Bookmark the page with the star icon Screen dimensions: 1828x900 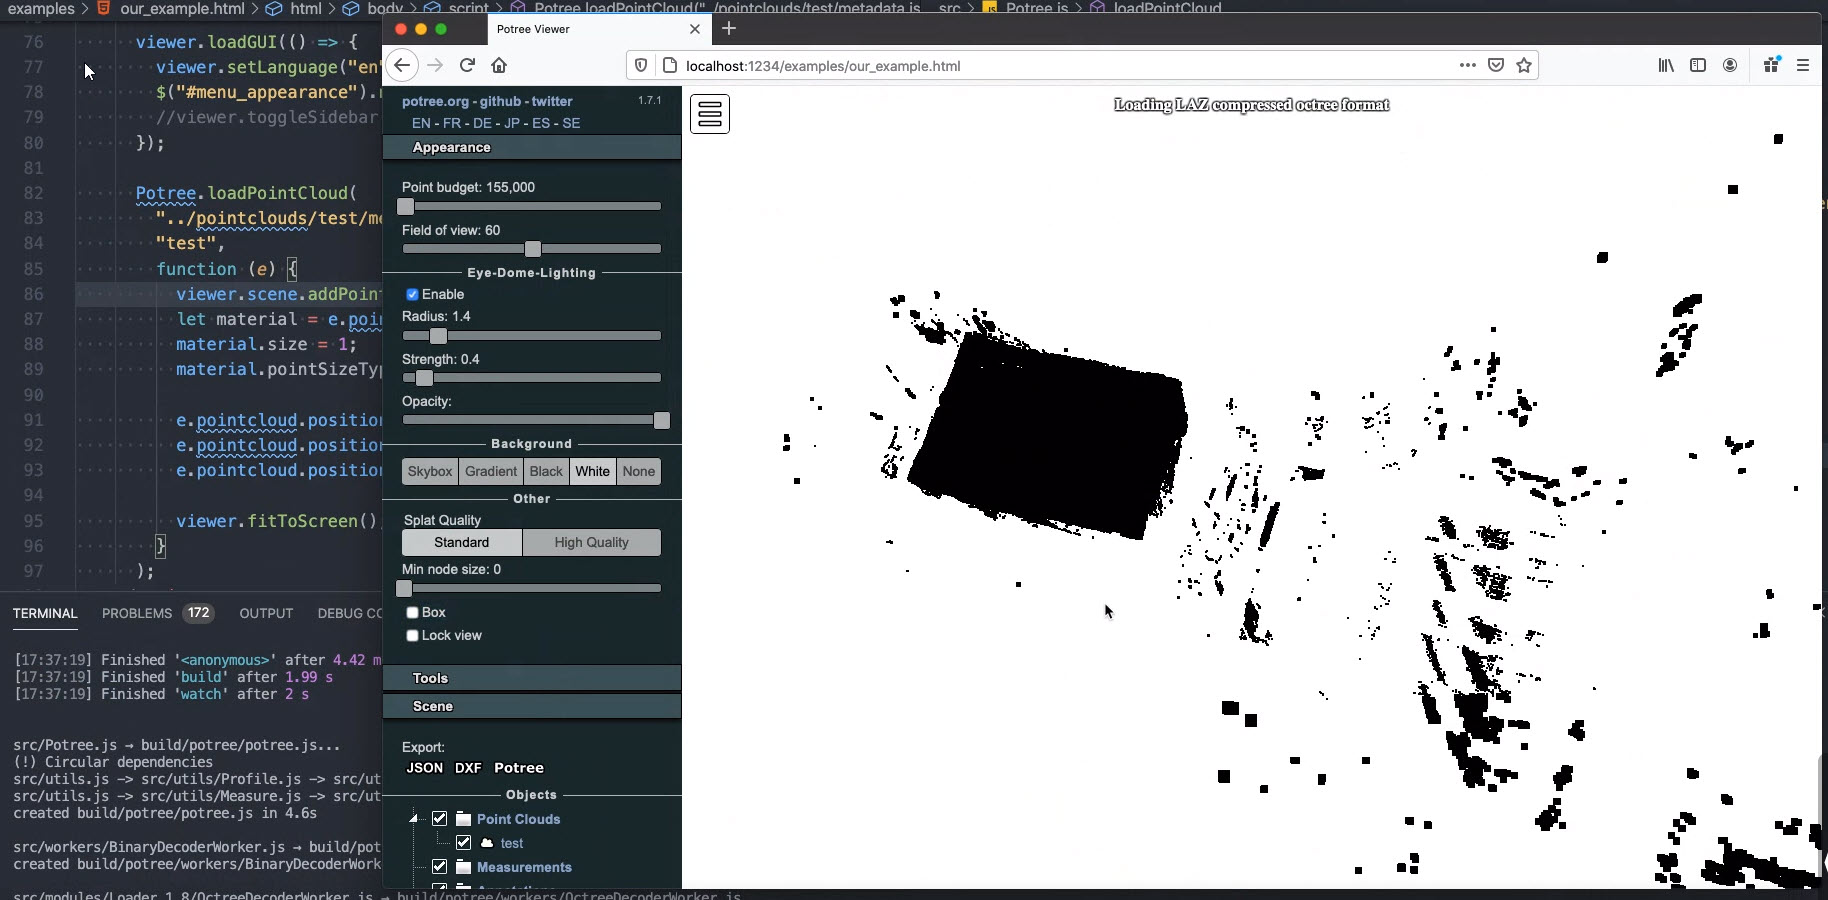[x=1525, y=66]
